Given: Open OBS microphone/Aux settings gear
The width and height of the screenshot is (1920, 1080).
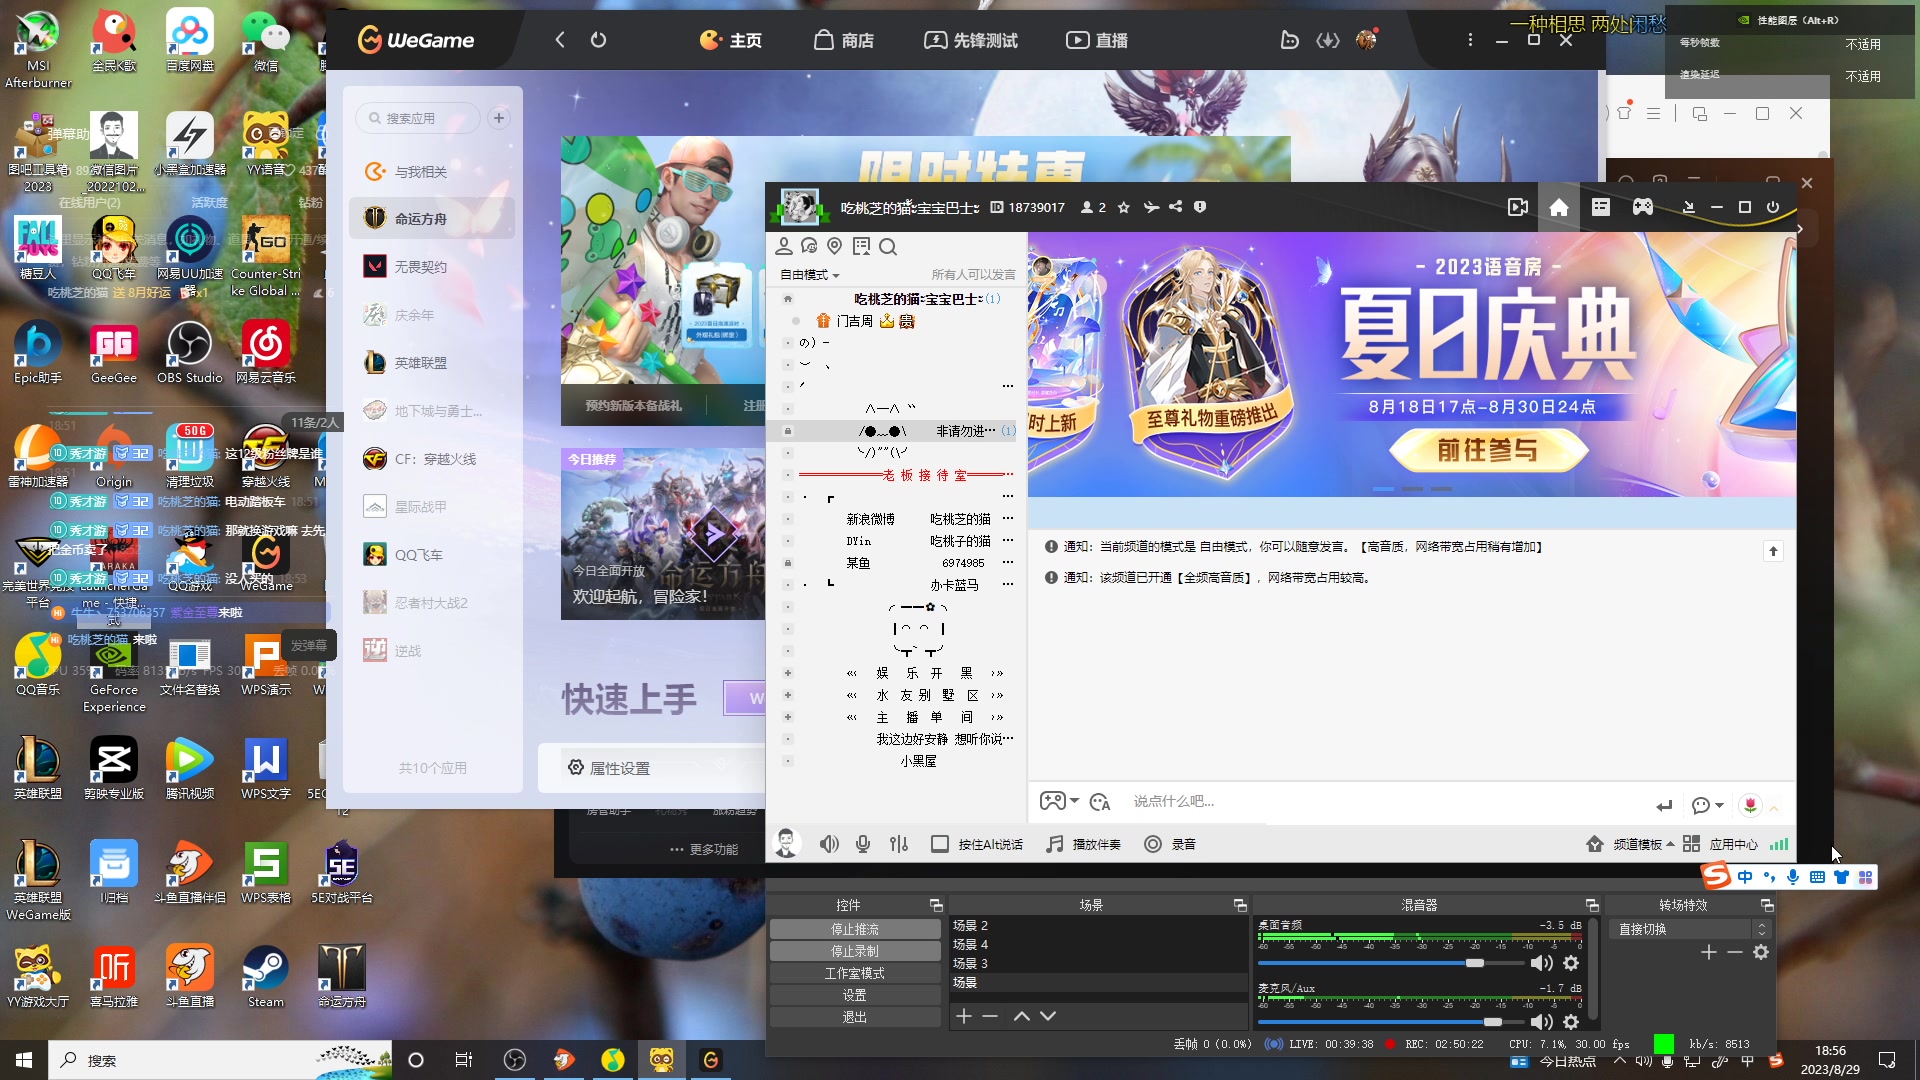Looking at the screenshot, I should click(1571, 1022).
